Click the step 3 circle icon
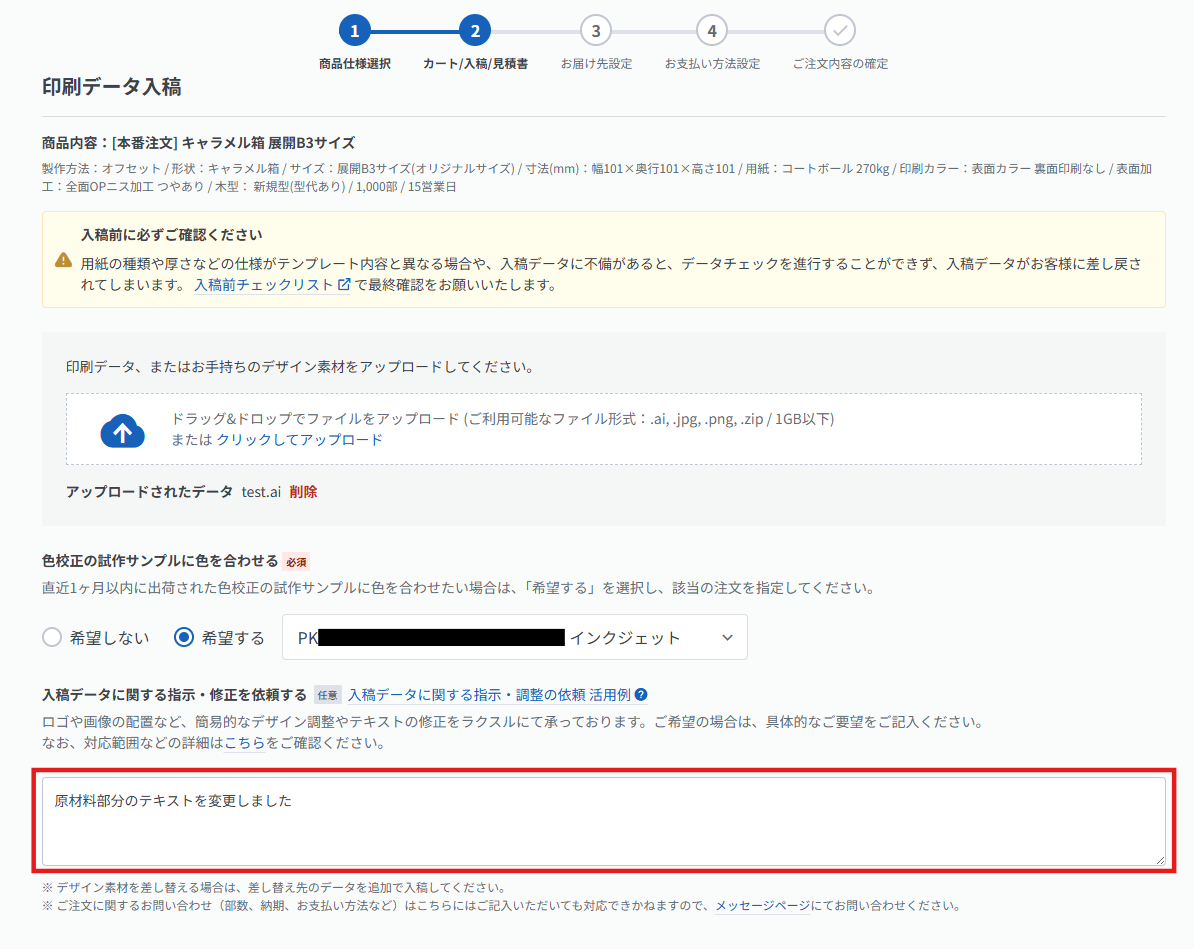Screen dimensions: 1194x949 [595, 30]
